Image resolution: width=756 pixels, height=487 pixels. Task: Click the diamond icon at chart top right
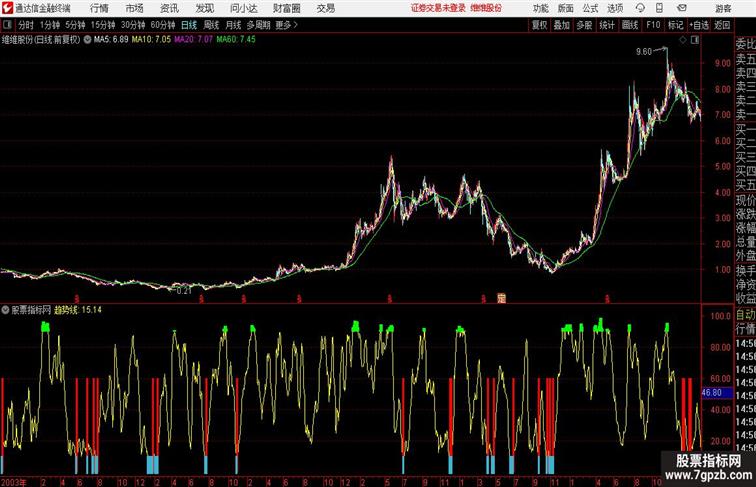(x=683, y=40)
